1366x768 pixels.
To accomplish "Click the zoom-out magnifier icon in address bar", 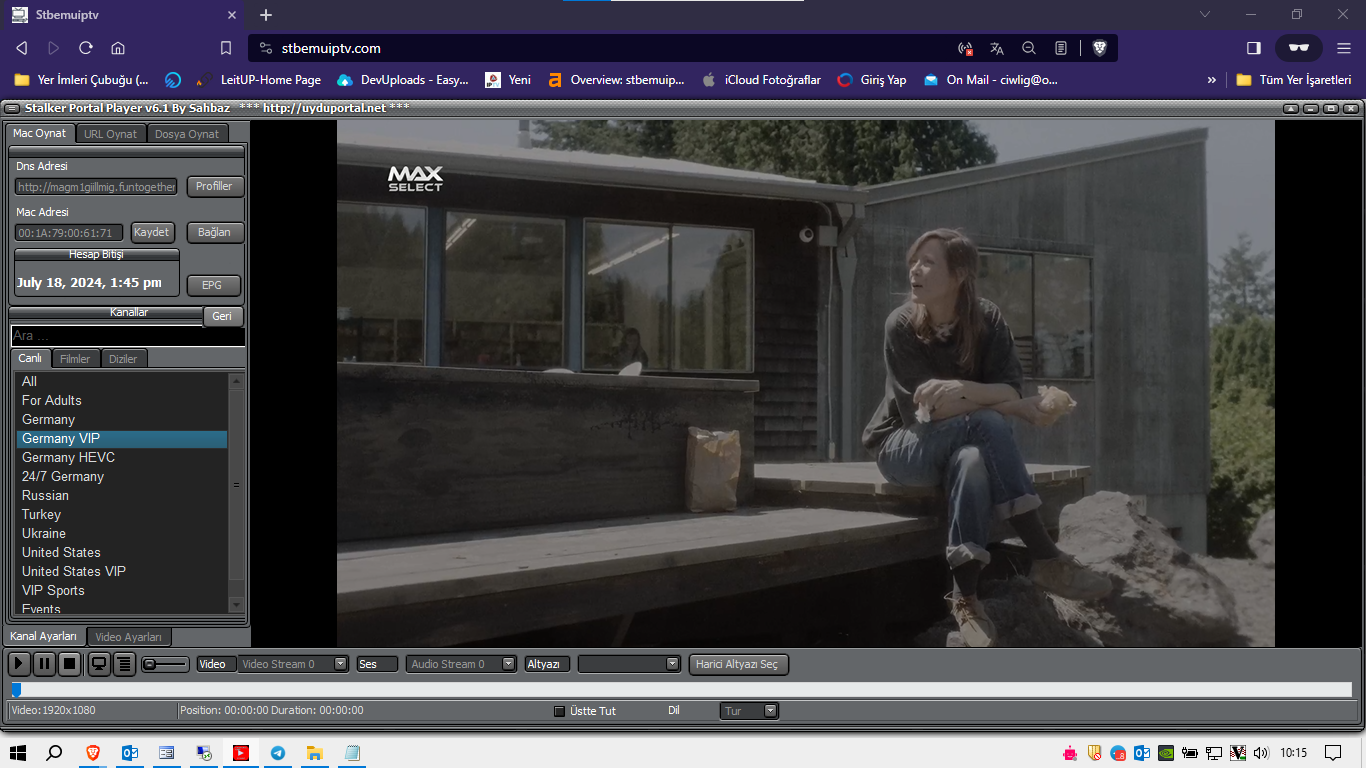I will (1029, 48).
